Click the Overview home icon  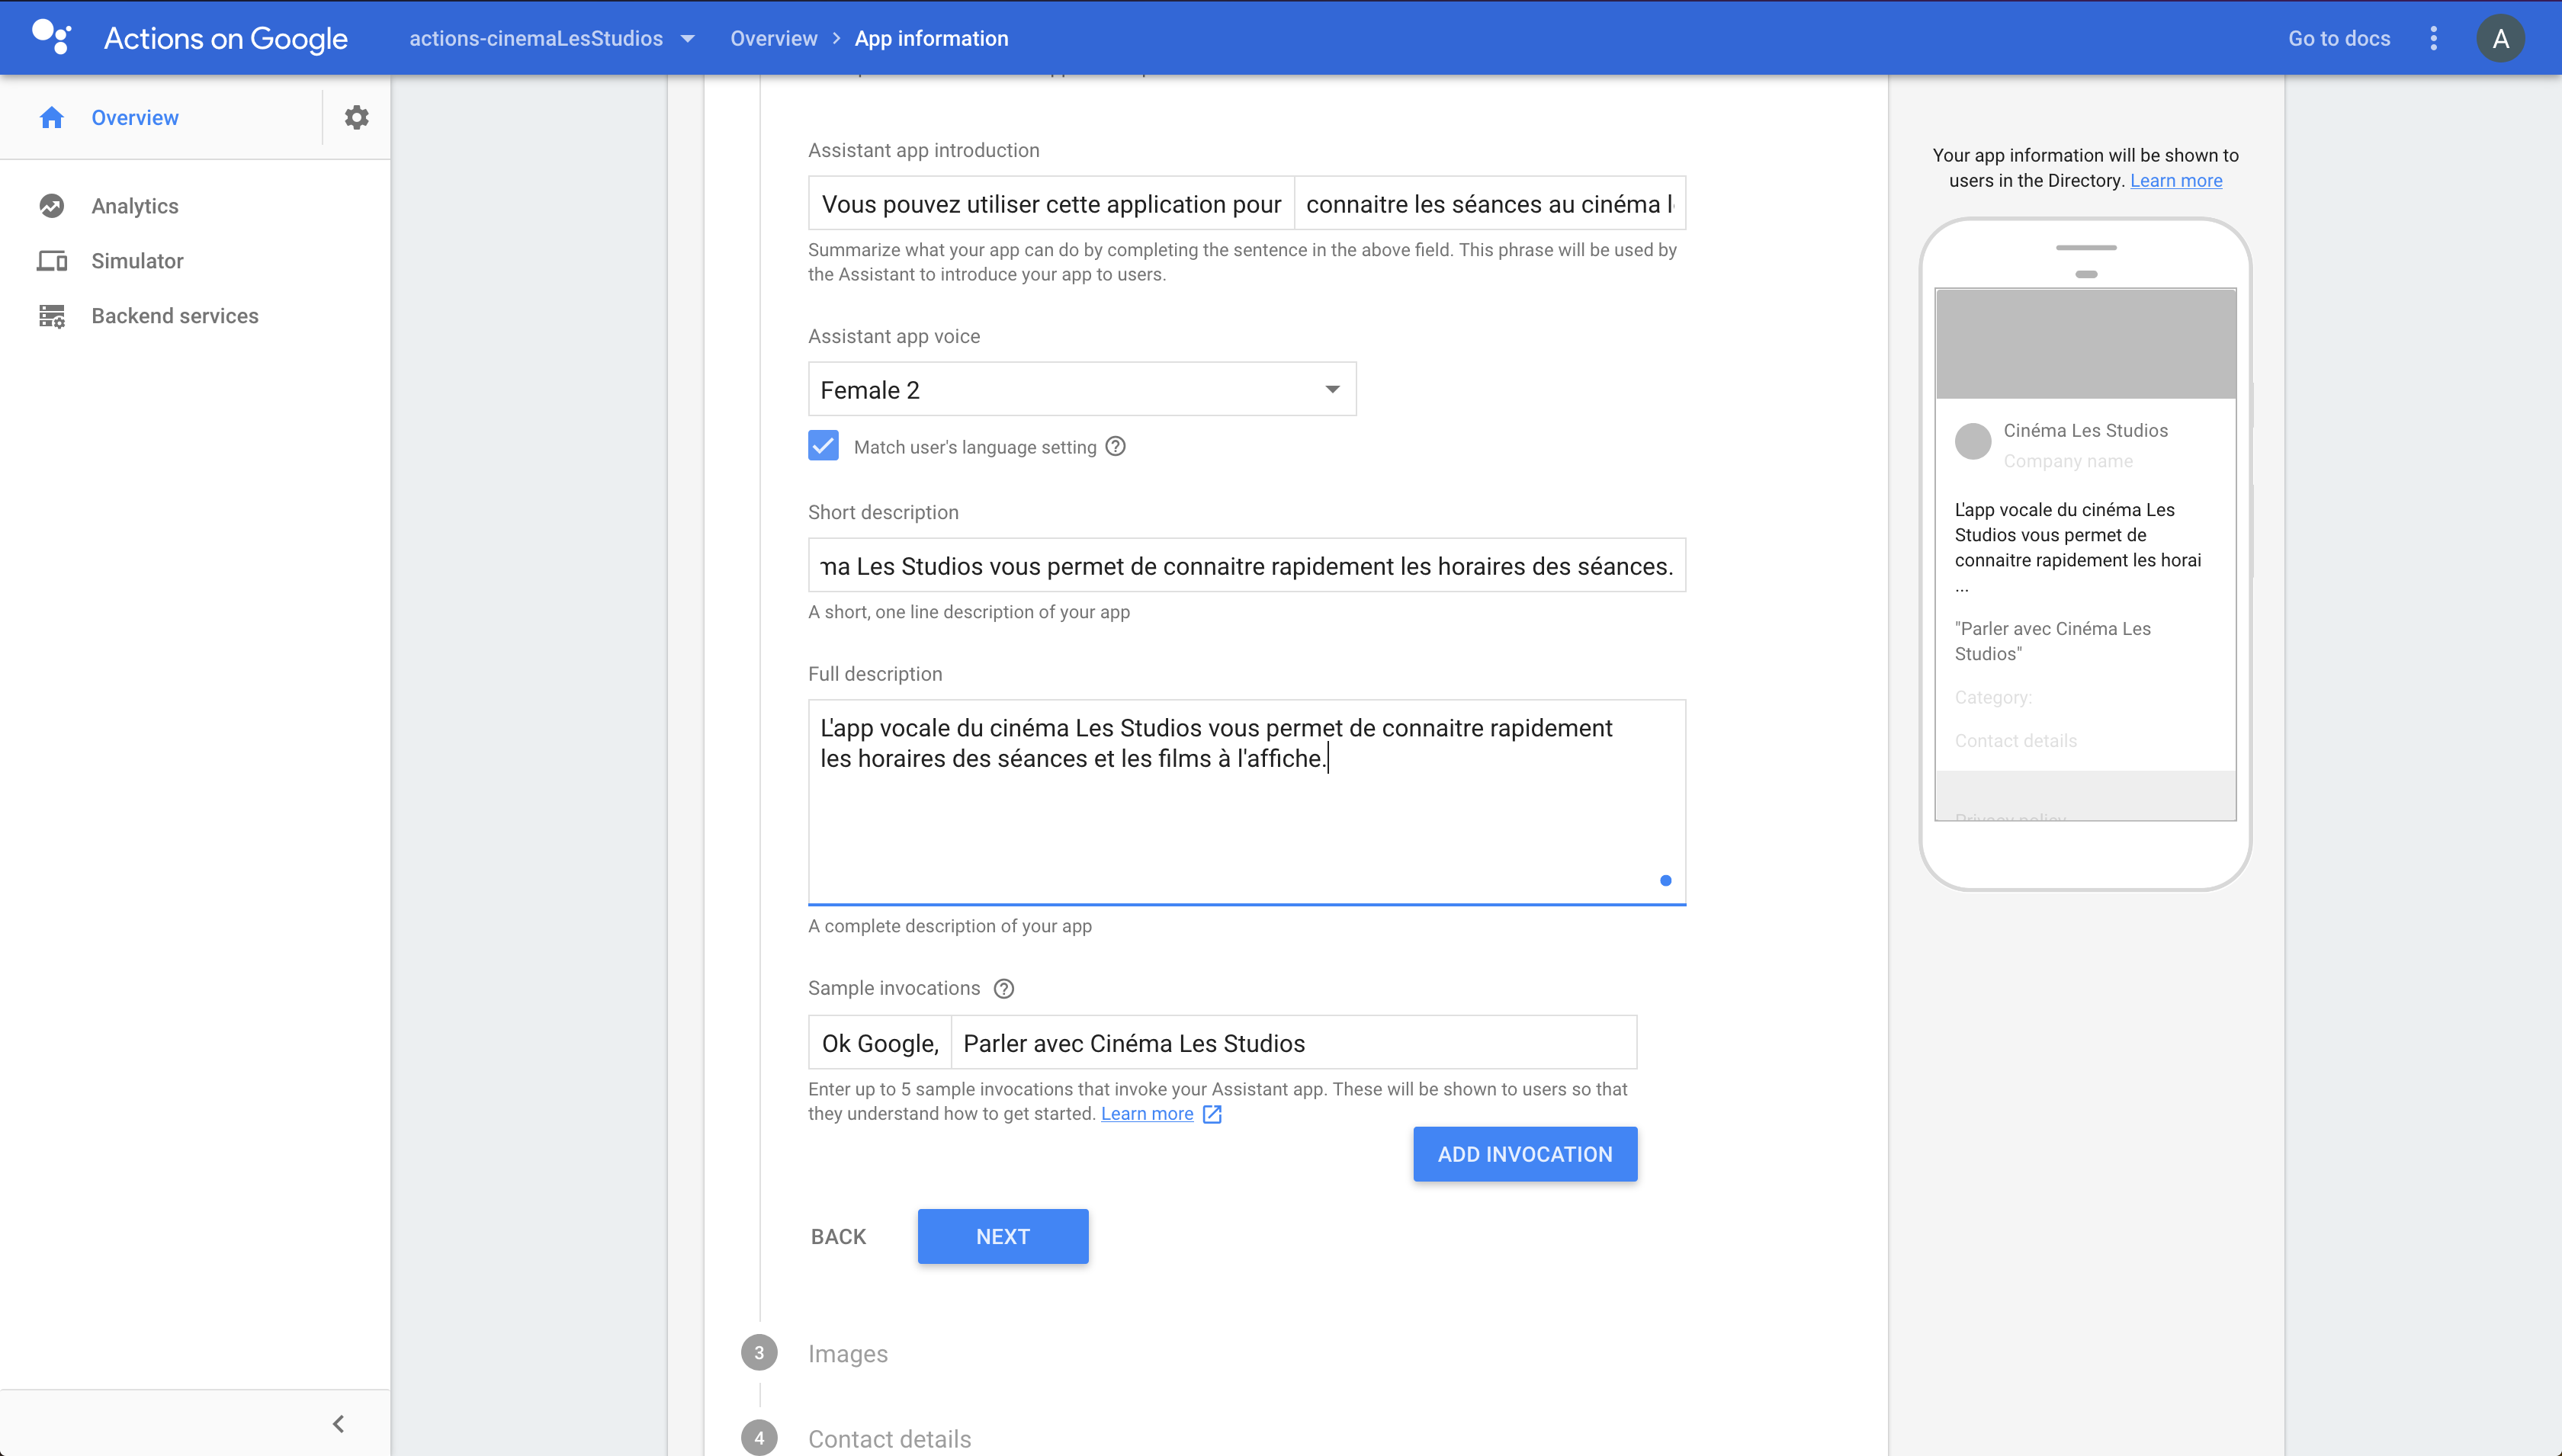(52, 118)
